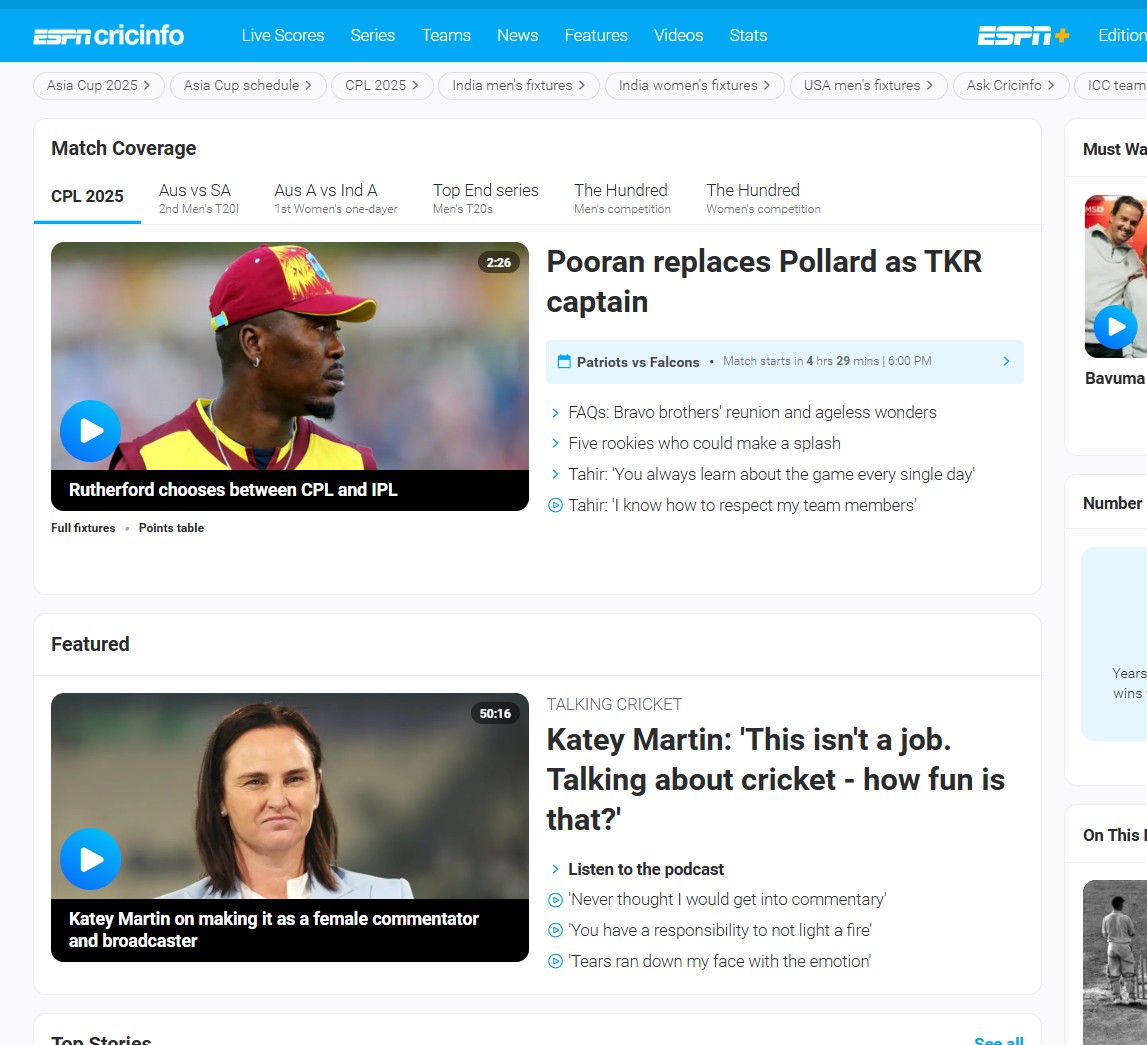Open Features menu
The height and width of the screenshot is (1045, 1147).
[x=596, y=35]
